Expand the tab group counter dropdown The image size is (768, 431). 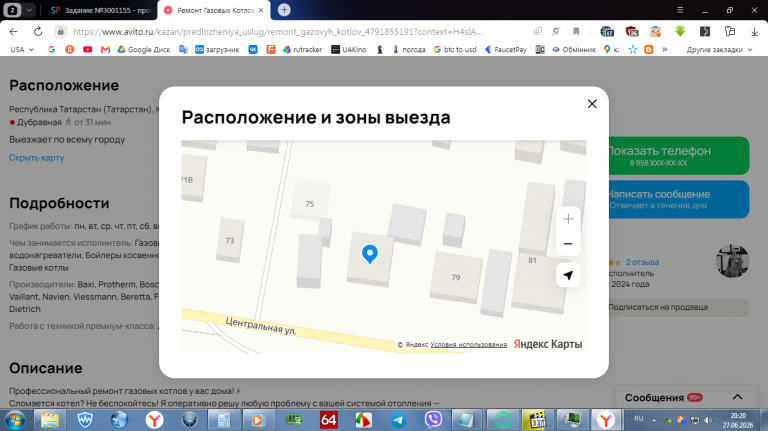(29, 10)
